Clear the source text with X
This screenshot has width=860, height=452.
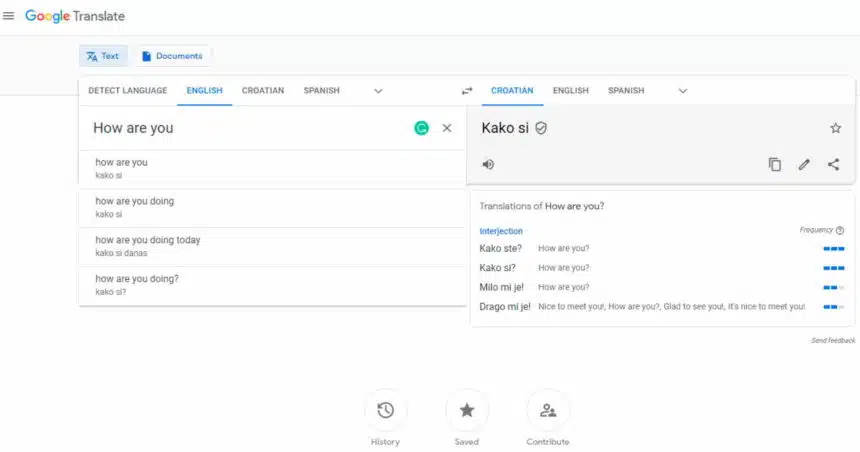447,128
